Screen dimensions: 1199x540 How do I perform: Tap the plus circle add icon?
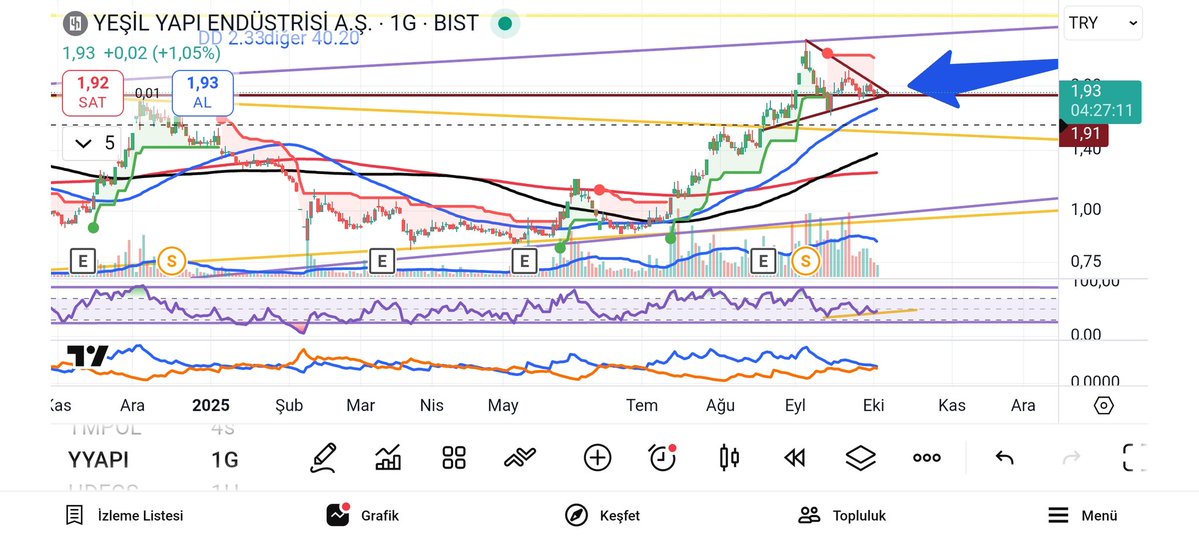[597, 458]
